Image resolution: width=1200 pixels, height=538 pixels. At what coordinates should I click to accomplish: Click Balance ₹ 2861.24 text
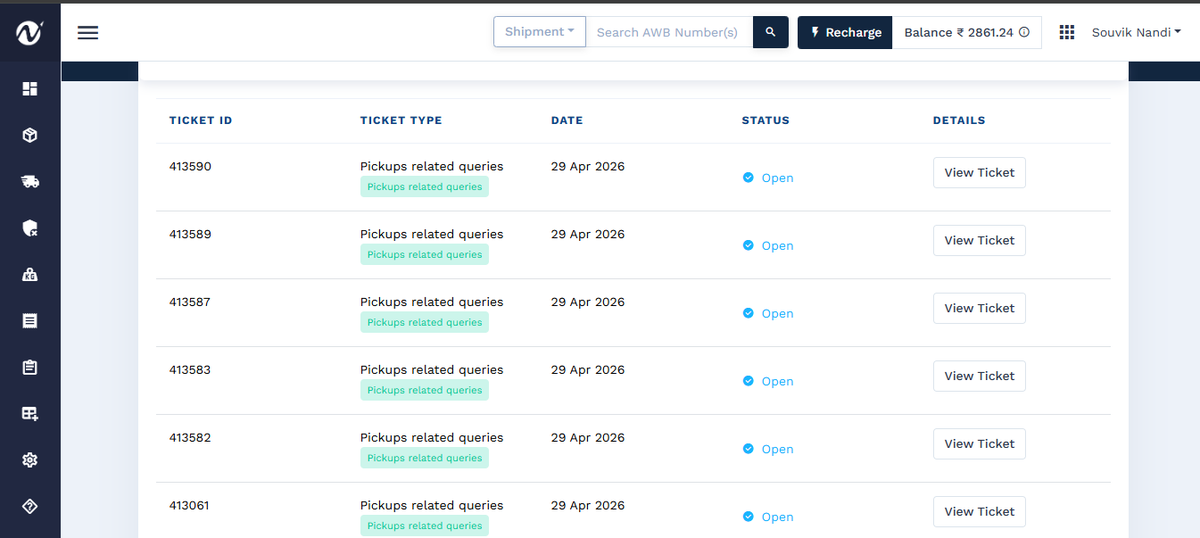[959, 33]
